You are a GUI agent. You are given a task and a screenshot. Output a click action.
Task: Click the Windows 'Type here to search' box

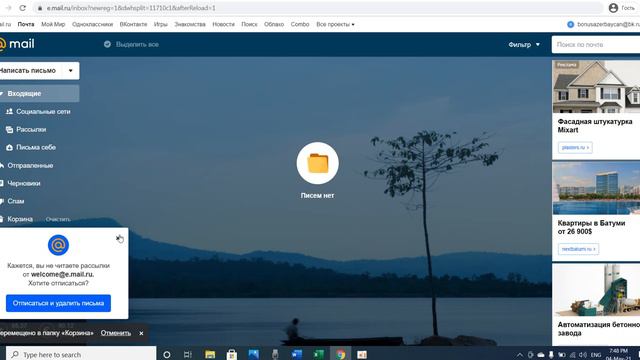[81, 354]
